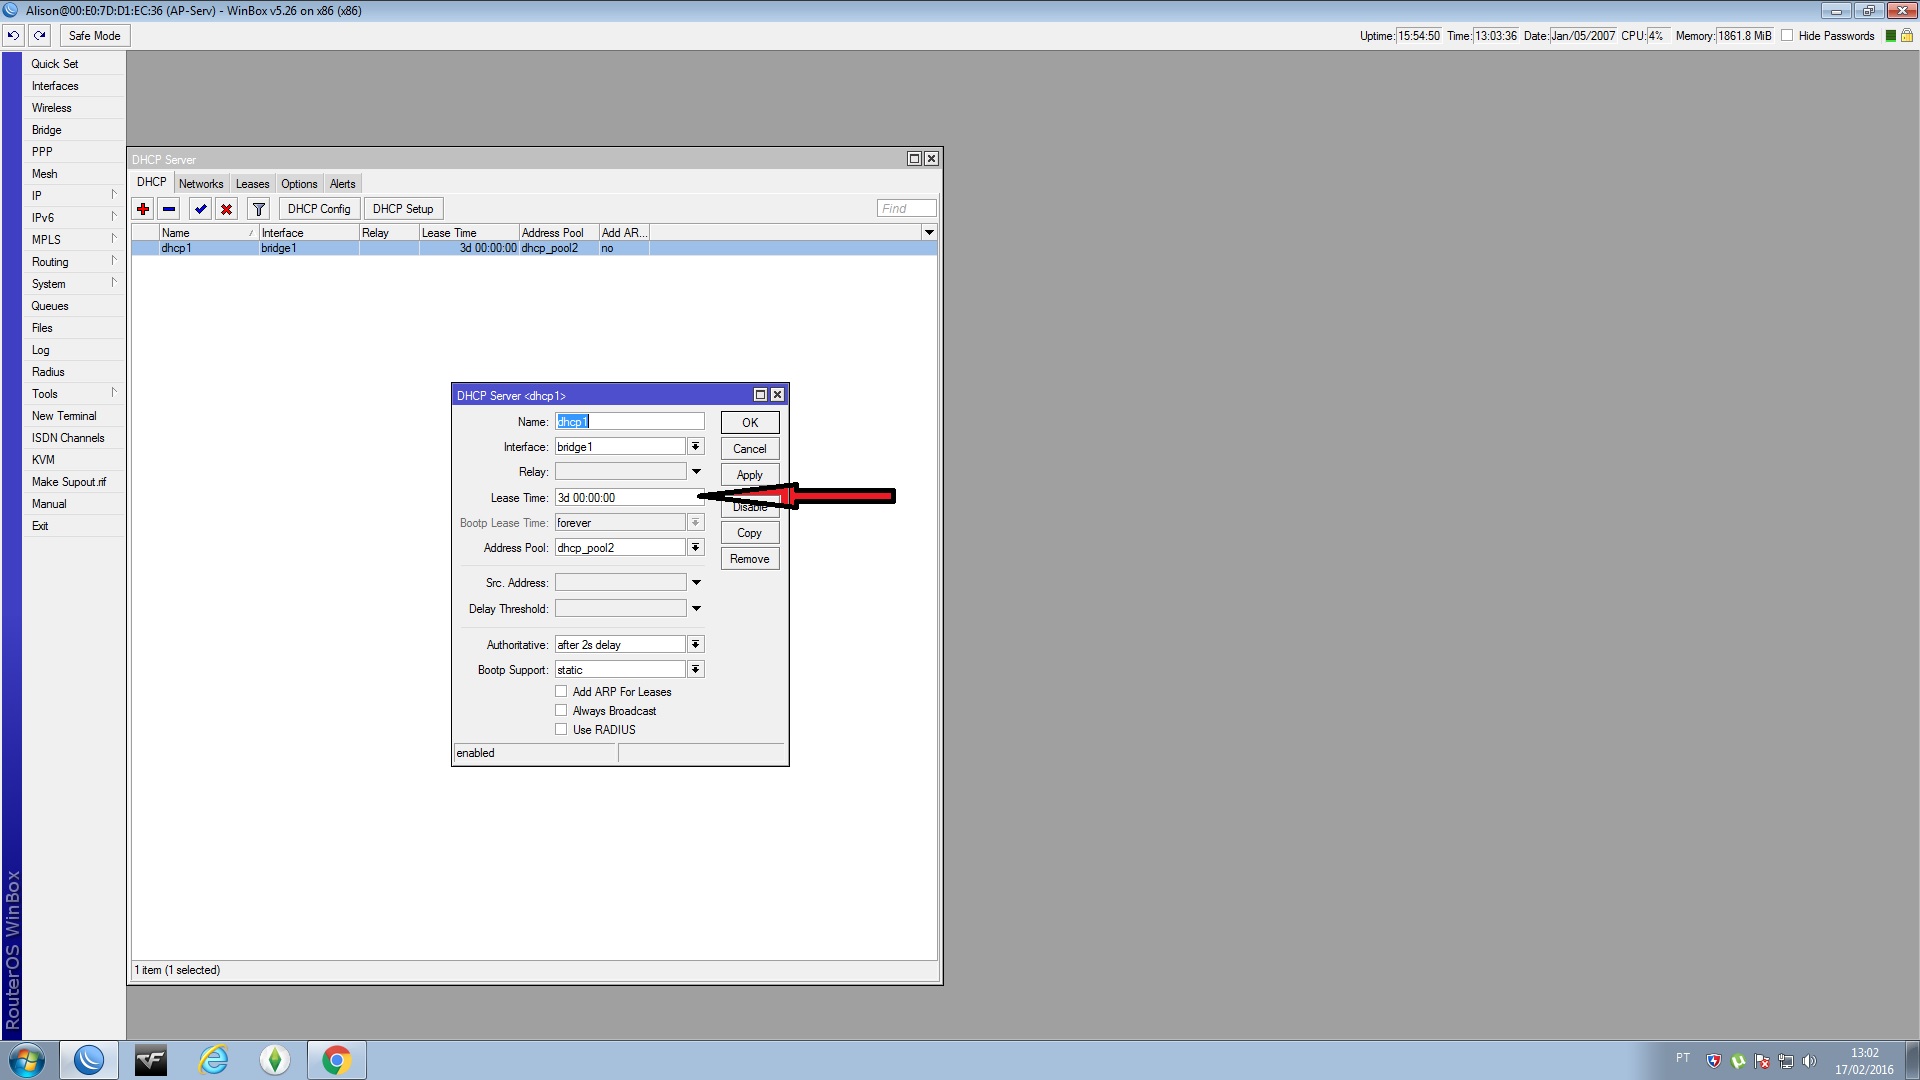The image size is (1920, 1080).
Task: Enable Add ARP For Leases checkbox
Action: (561, 691)
